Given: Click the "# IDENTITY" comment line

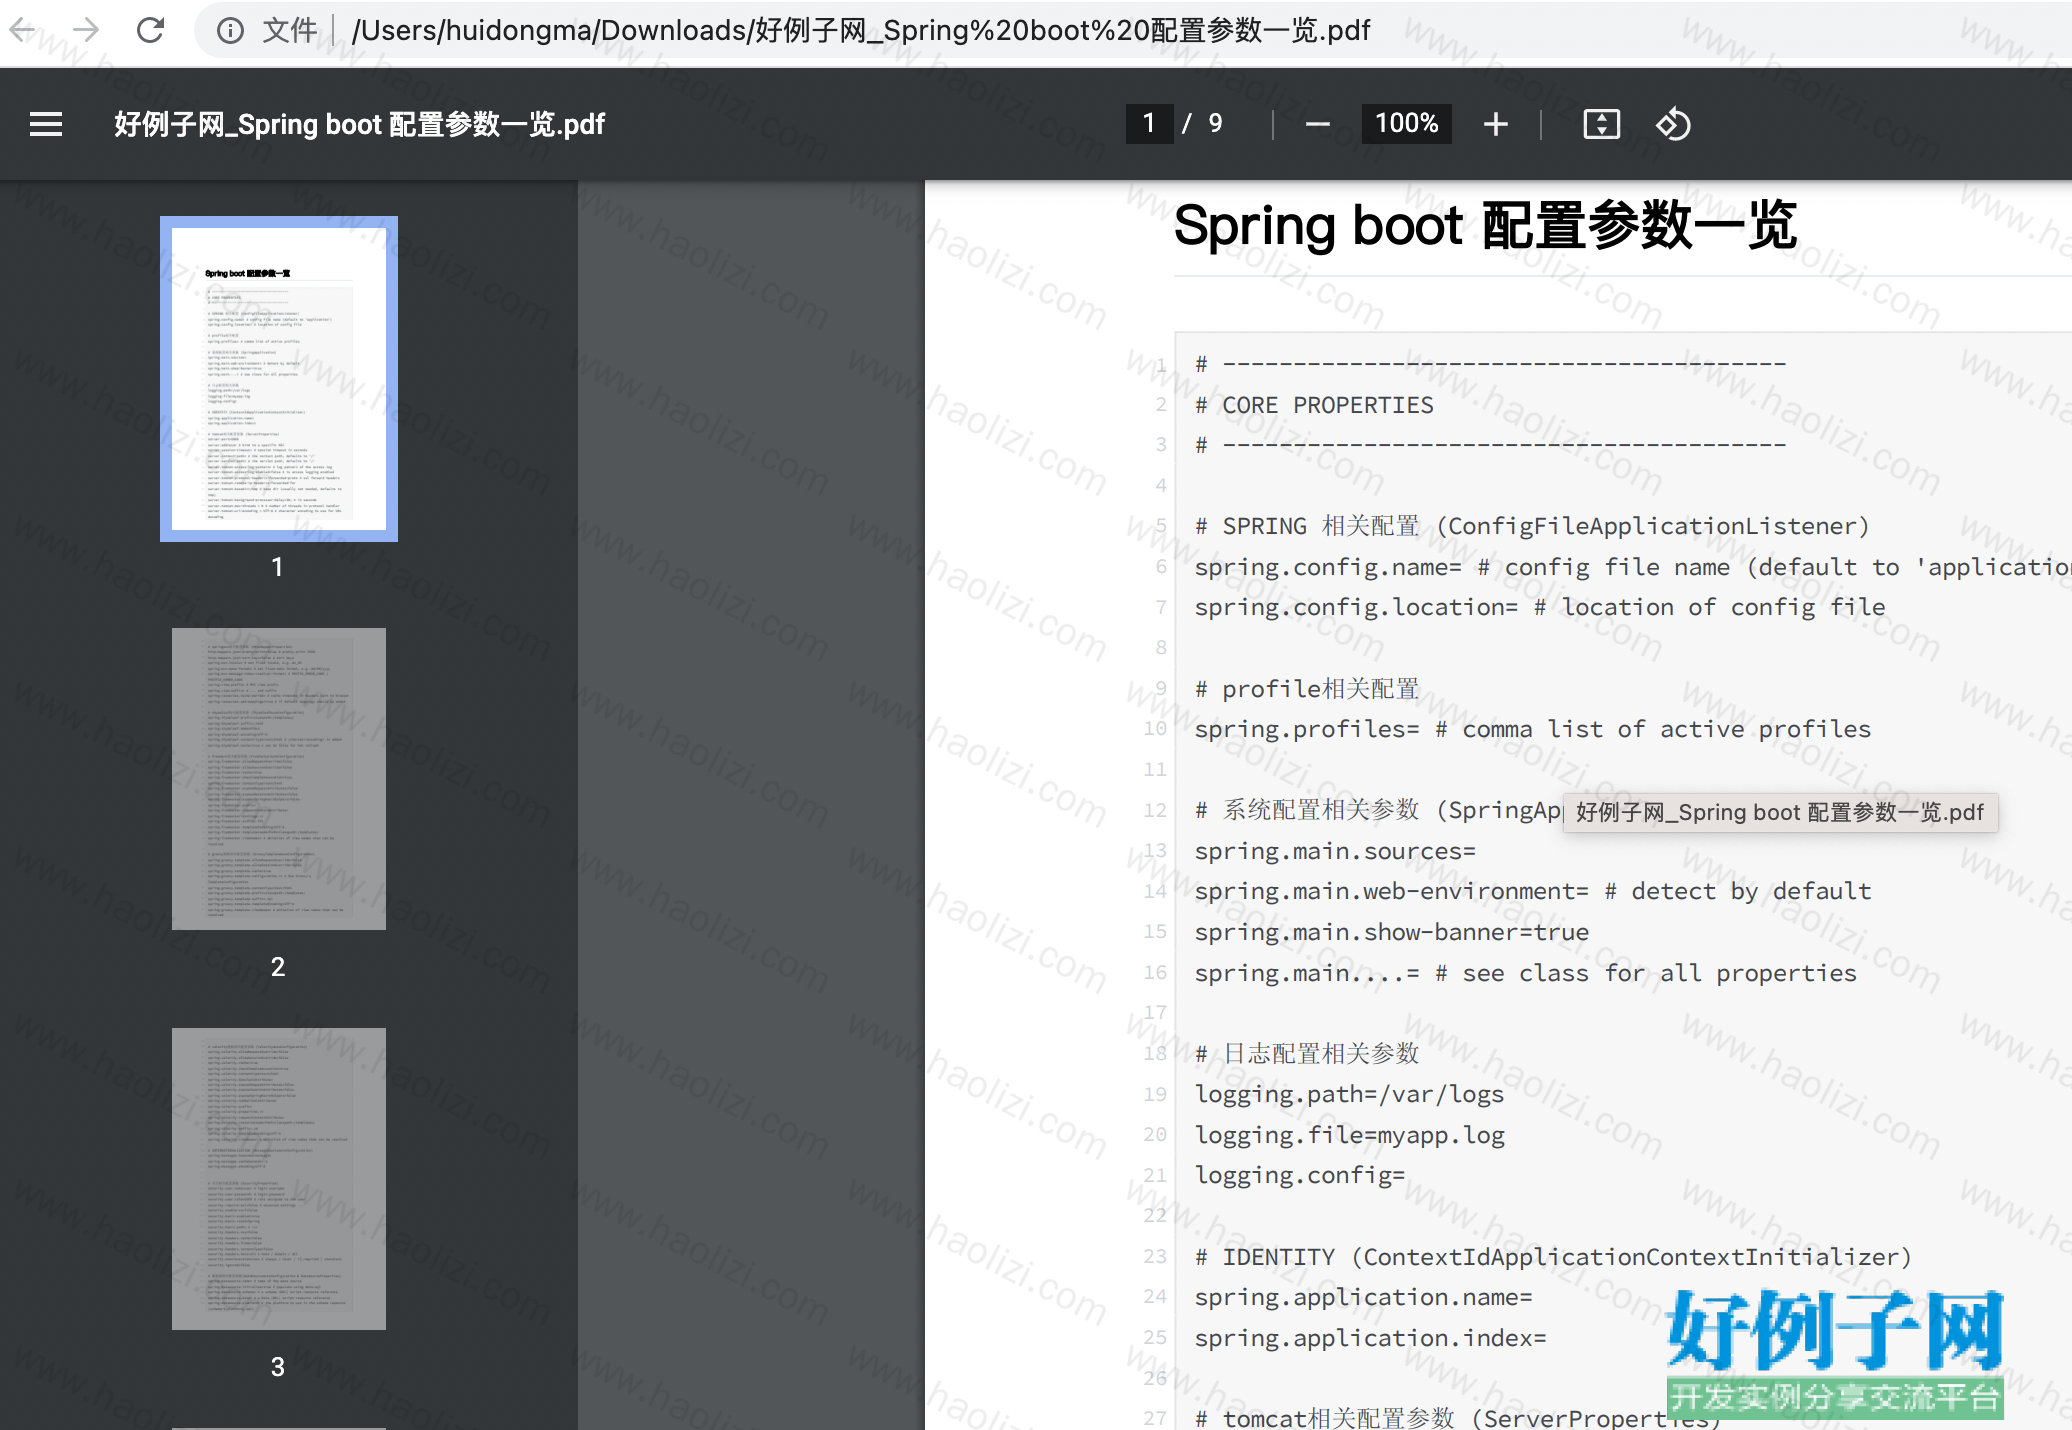Looking at the screenshot, I should 1553,1257.
